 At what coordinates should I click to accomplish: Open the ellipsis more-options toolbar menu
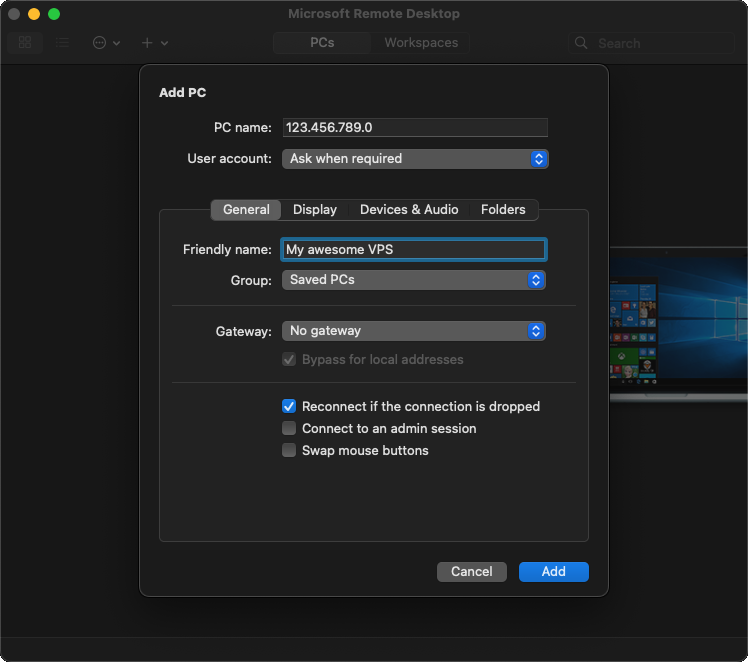coord(105,43)
